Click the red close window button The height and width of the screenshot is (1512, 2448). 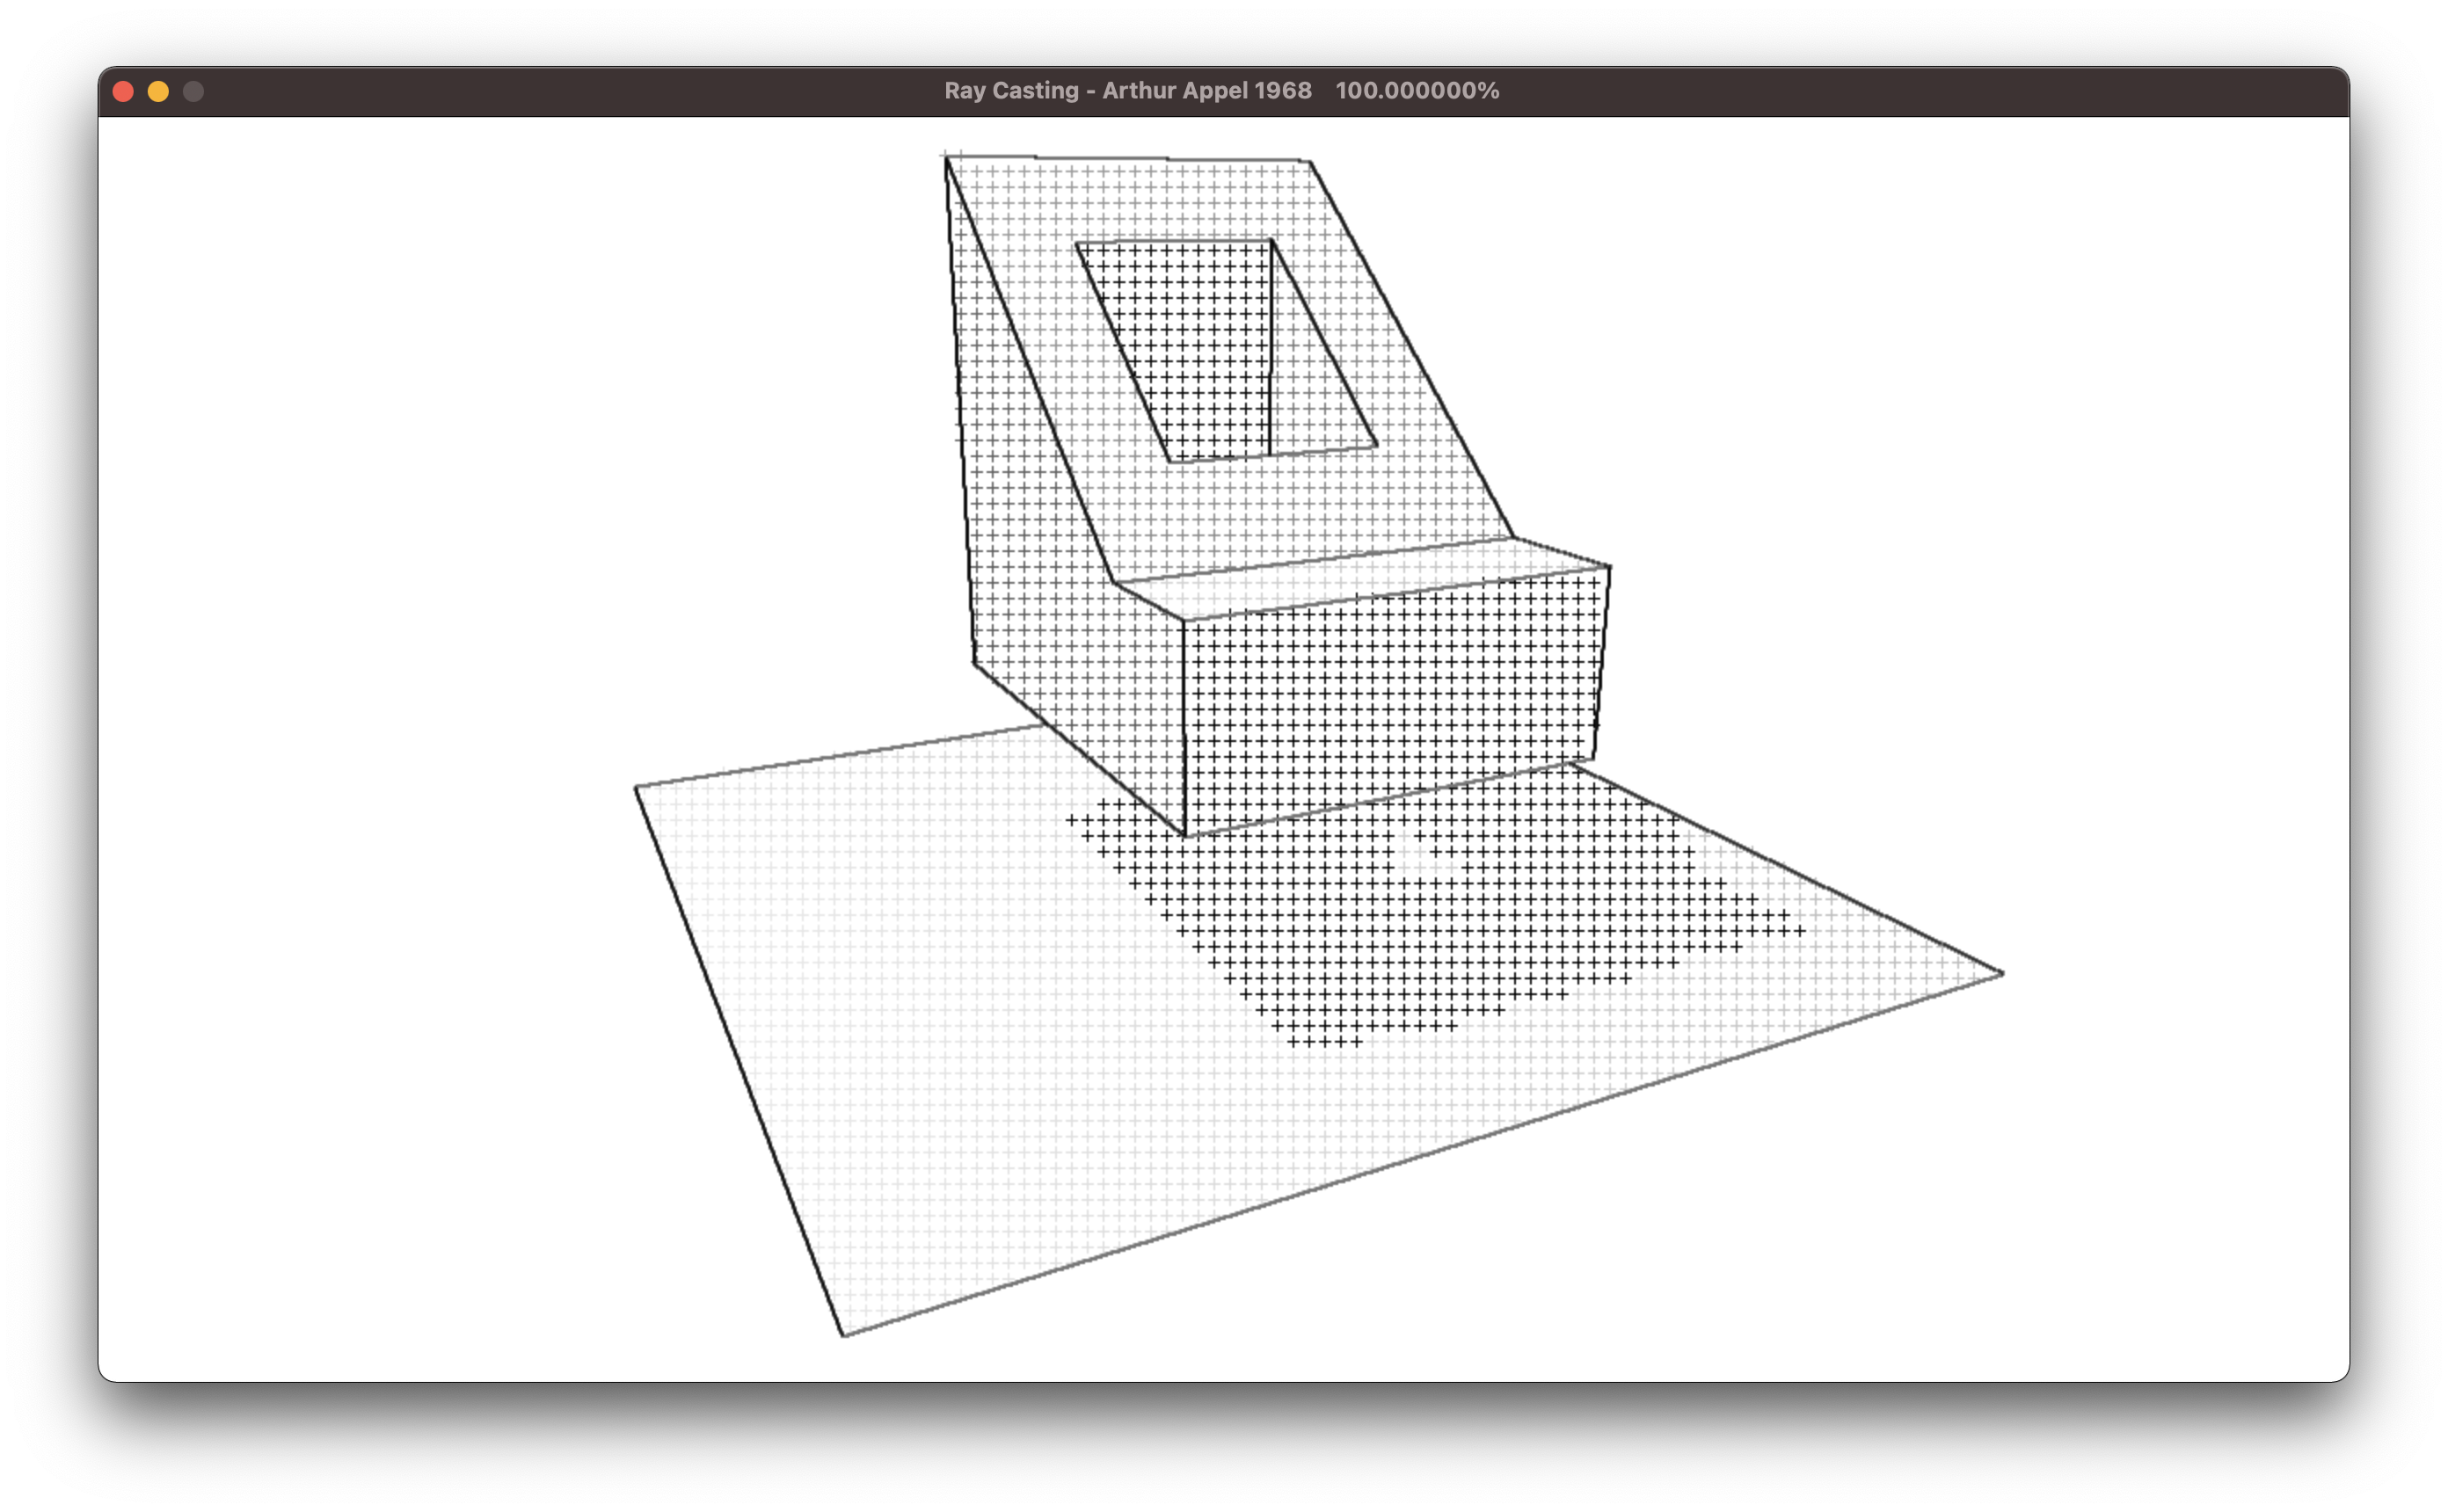coord(124,92)
